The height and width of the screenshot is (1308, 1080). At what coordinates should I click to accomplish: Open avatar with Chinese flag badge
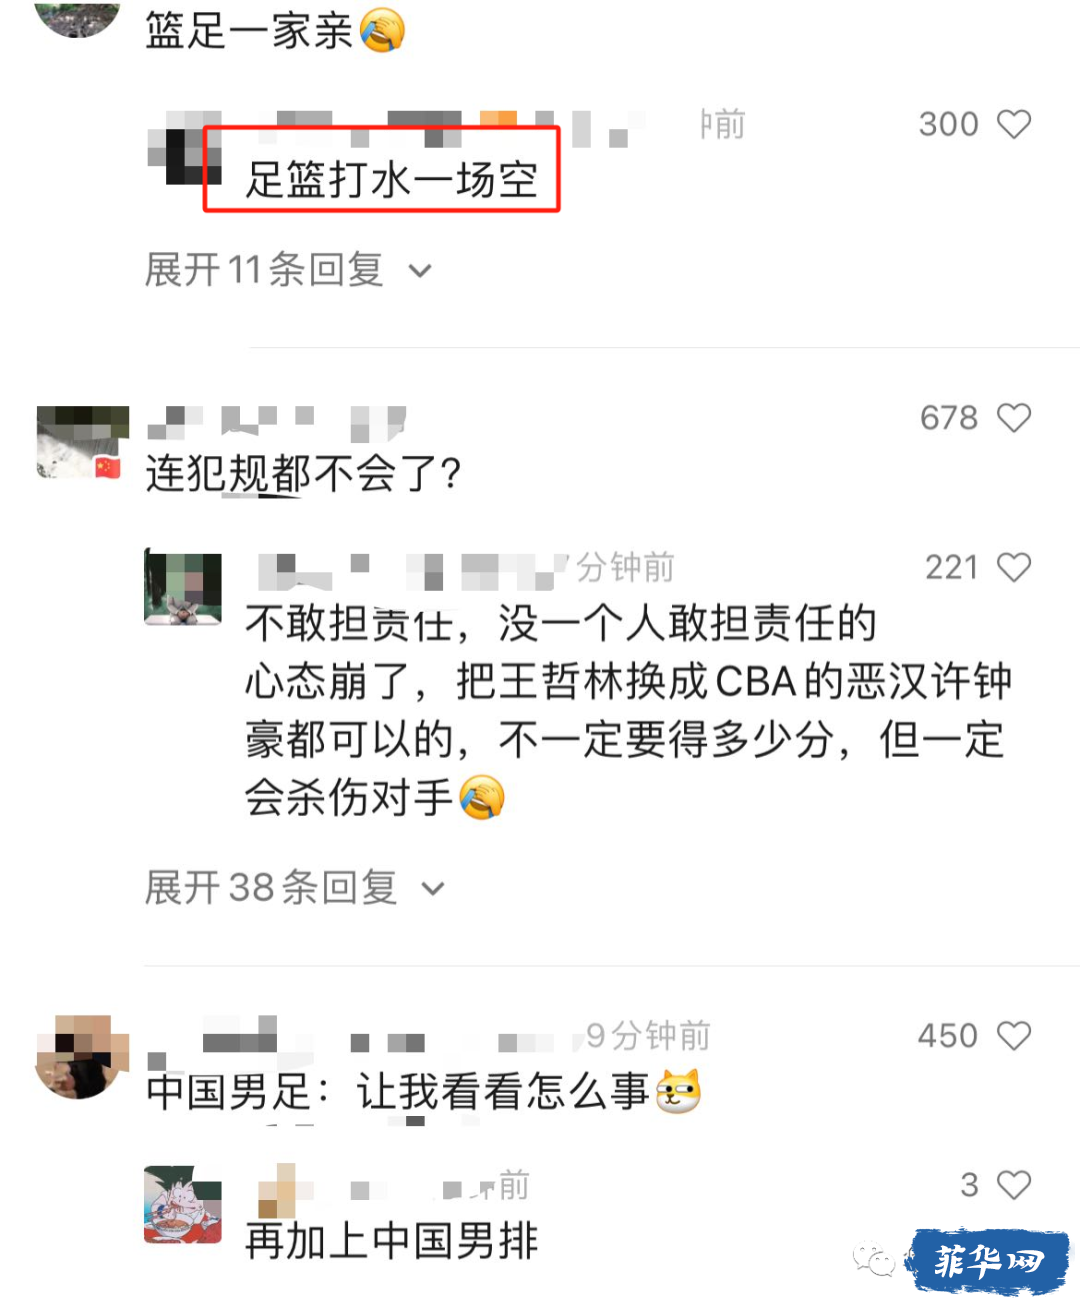pos(82,442)
